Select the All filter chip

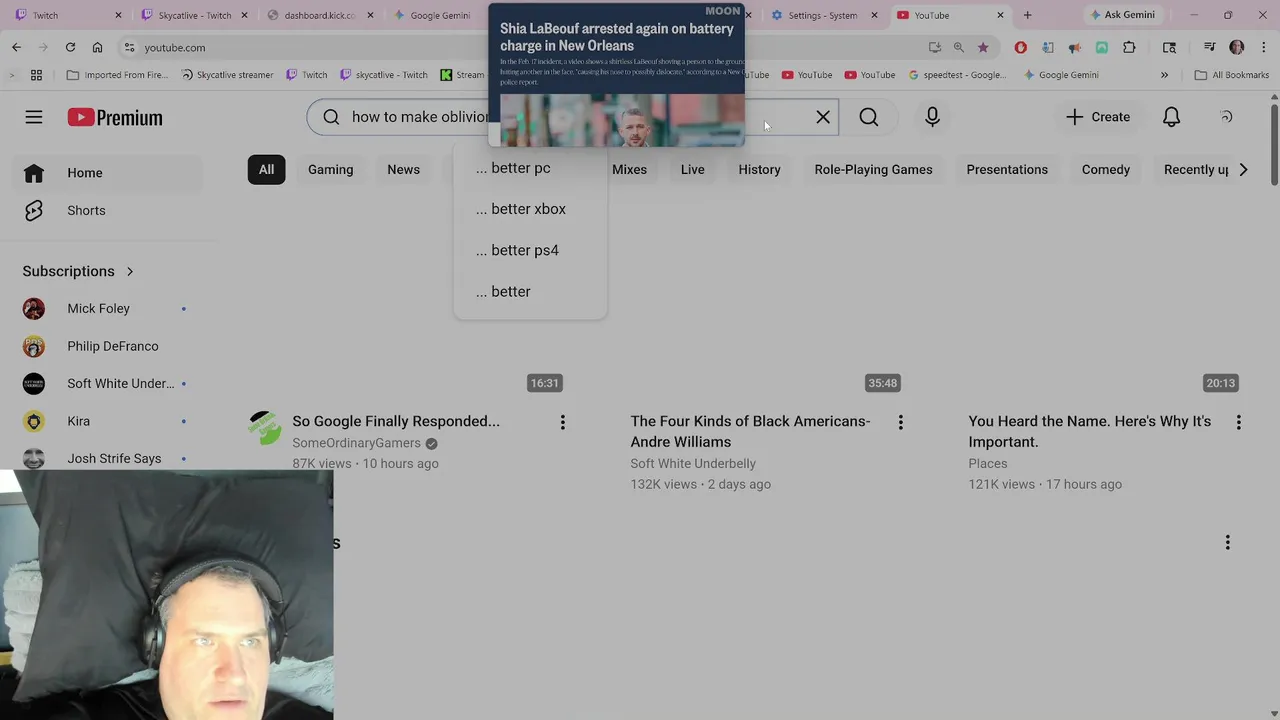(x=266, y=169)
